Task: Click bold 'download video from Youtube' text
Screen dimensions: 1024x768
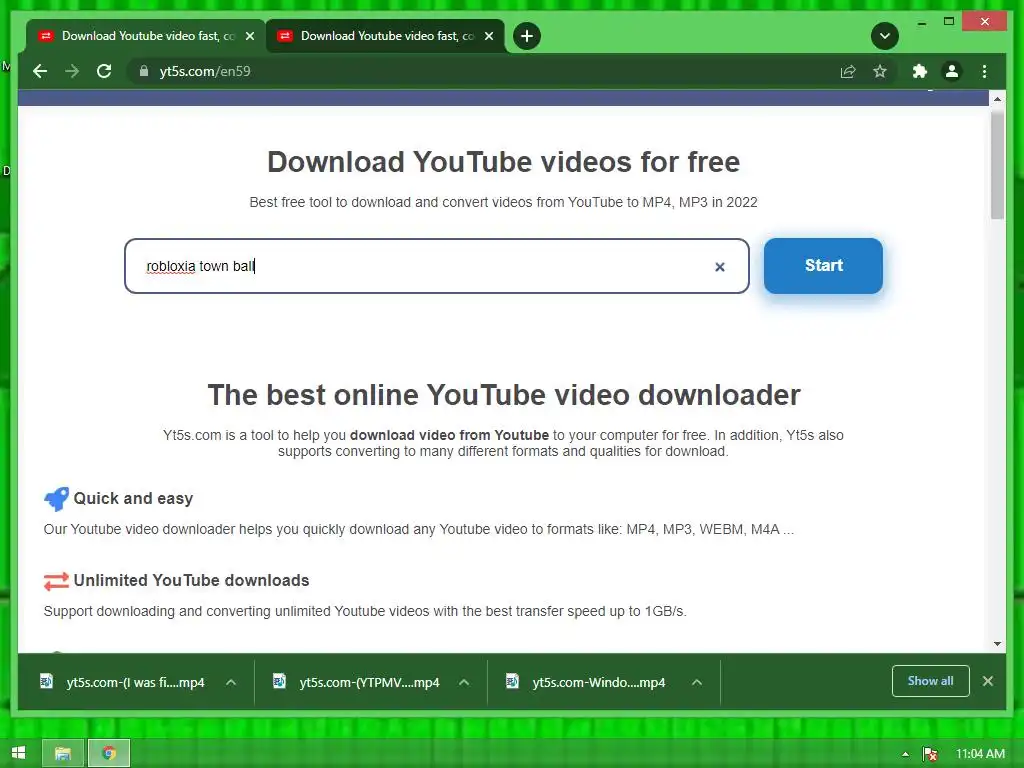Action: (x=449, y=436)
